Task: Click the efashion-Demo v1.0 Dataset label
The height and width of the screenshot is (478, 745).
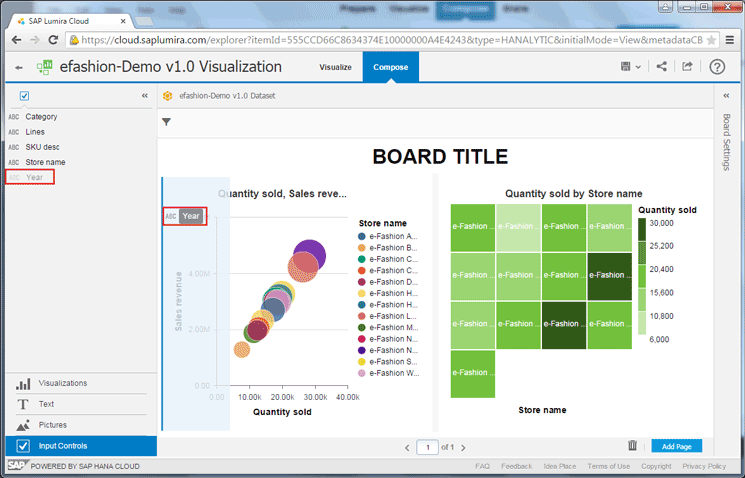Action: pos(227,96)
